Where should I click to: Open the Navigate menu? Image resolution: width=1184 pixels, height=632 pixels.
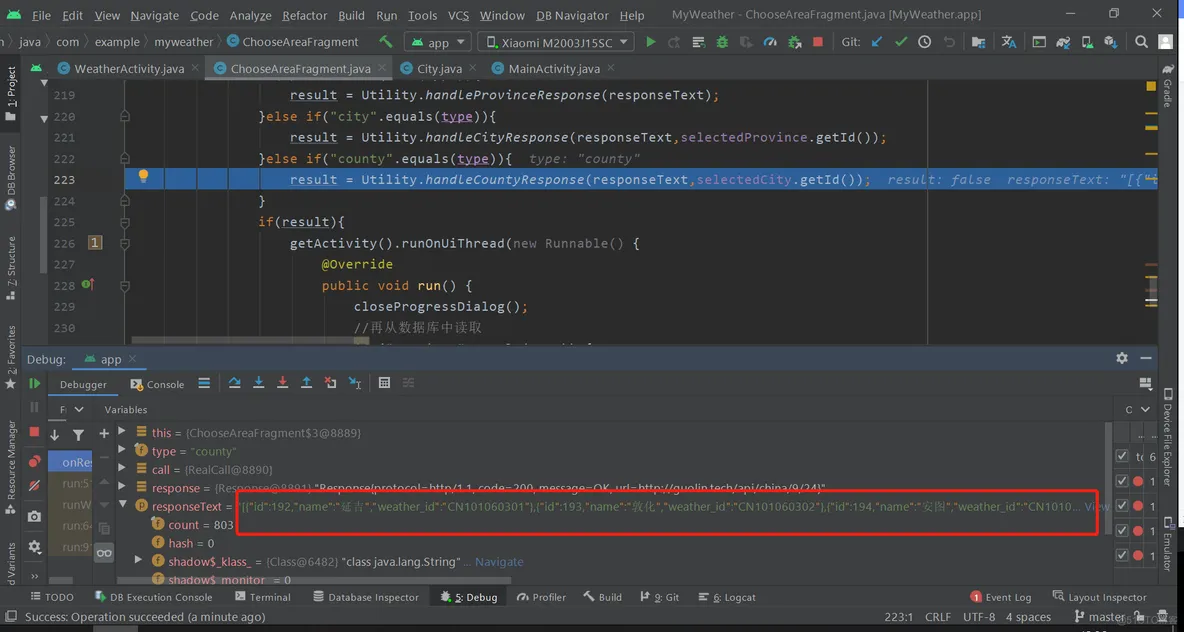pos(154,15)
